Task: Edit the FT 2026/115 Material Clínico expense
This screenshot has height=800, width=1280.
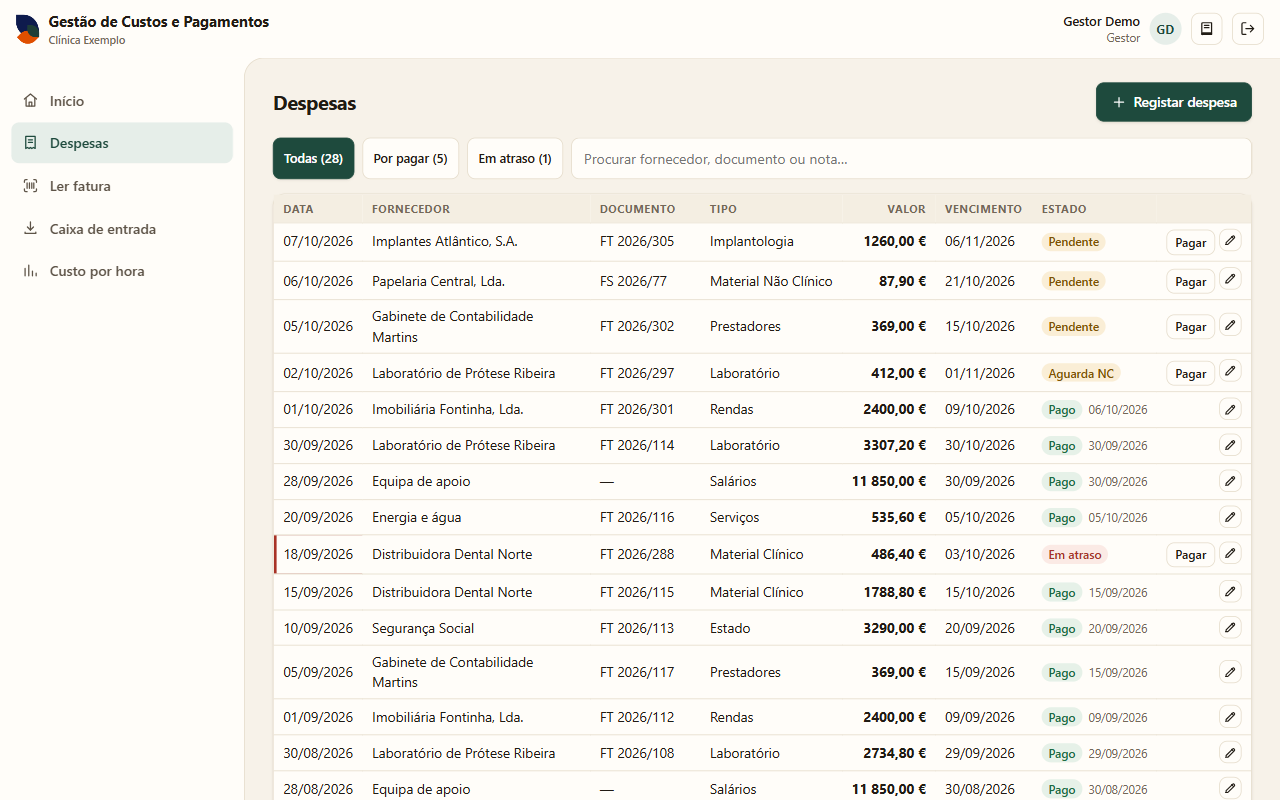Action: 1230,592
